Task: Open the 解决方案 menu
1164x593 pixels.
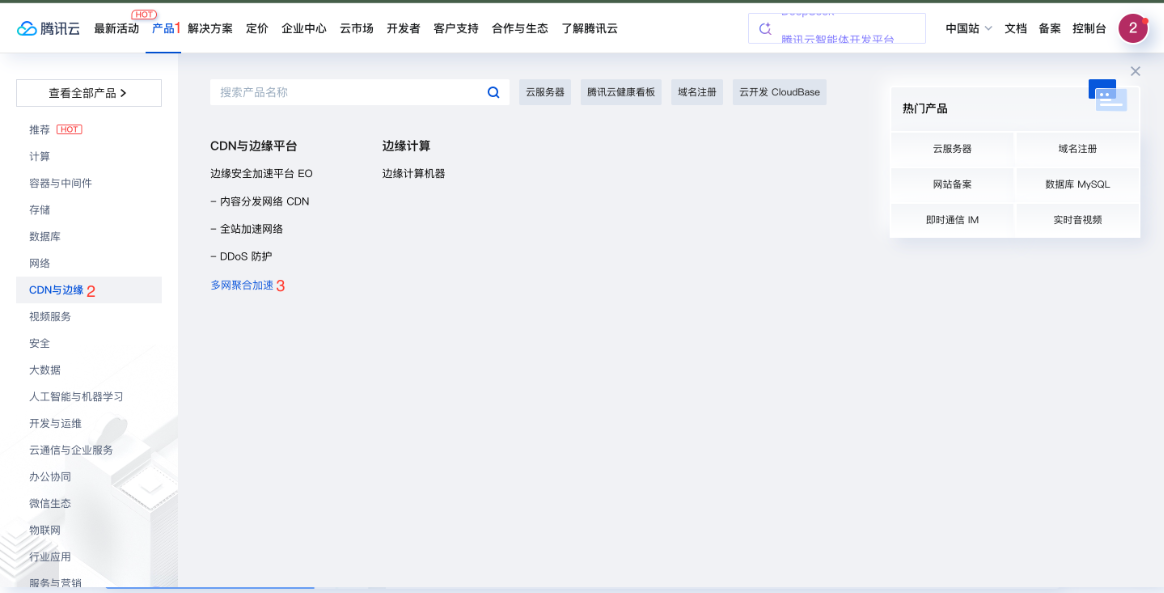Action: point(210,28)
